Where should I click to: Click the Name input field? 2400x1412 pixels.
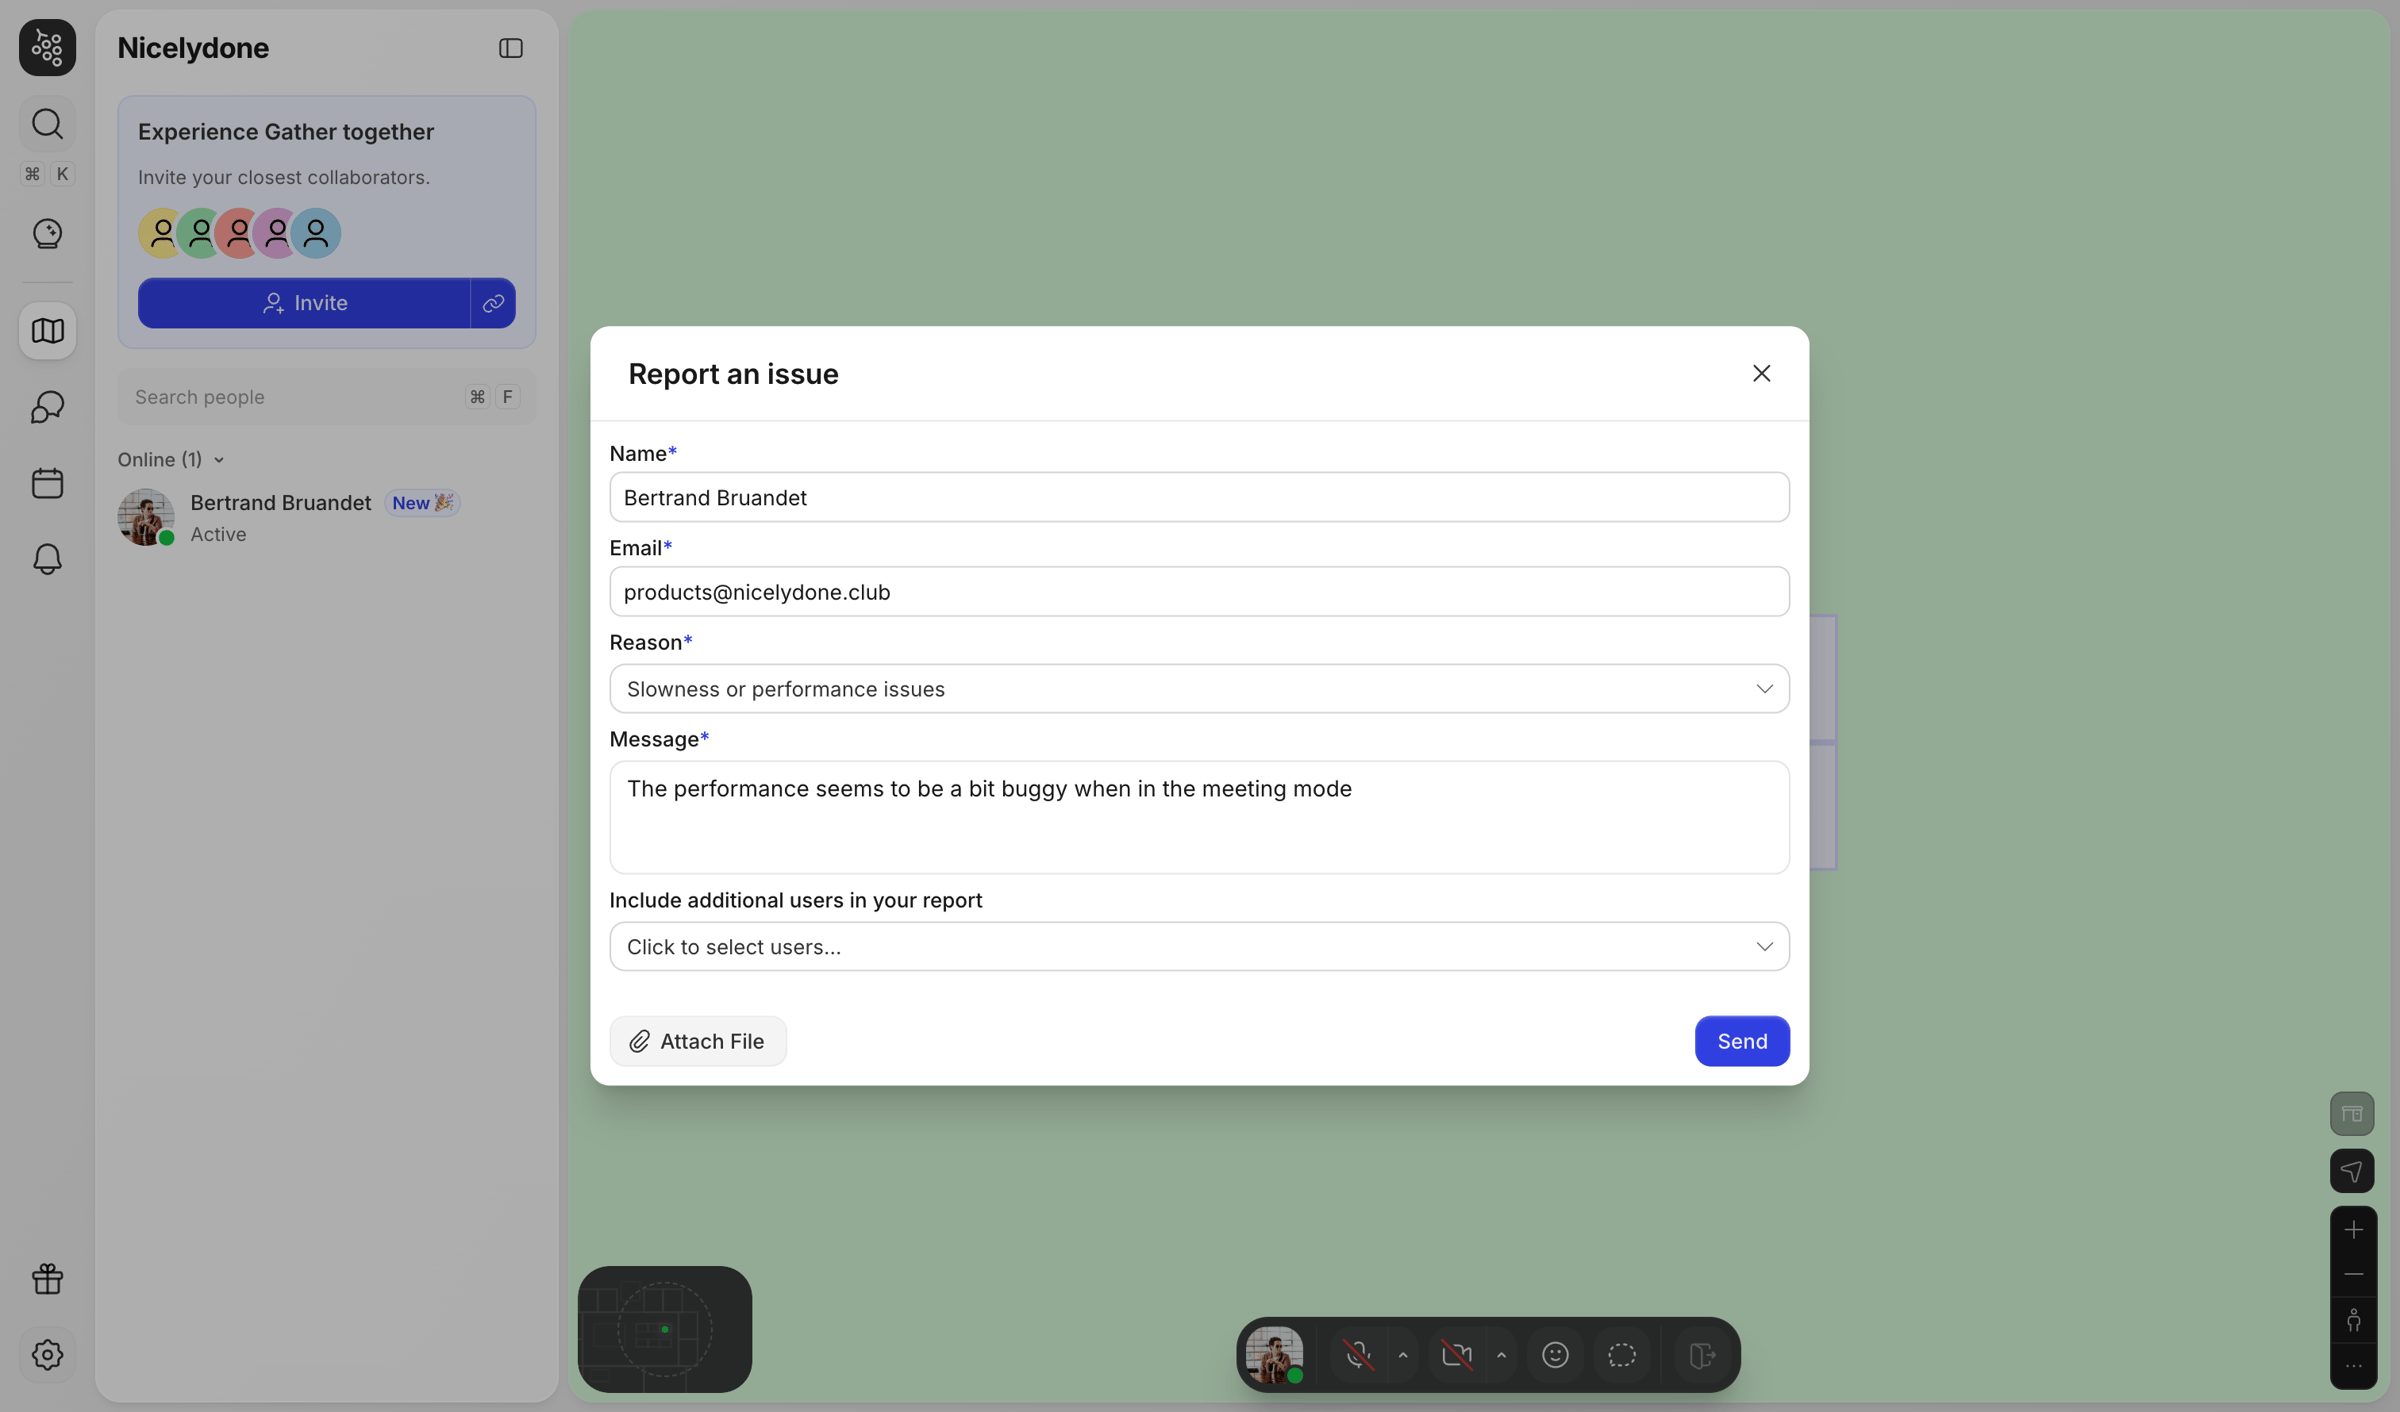pyautogui.click(x=1199, y=497)
